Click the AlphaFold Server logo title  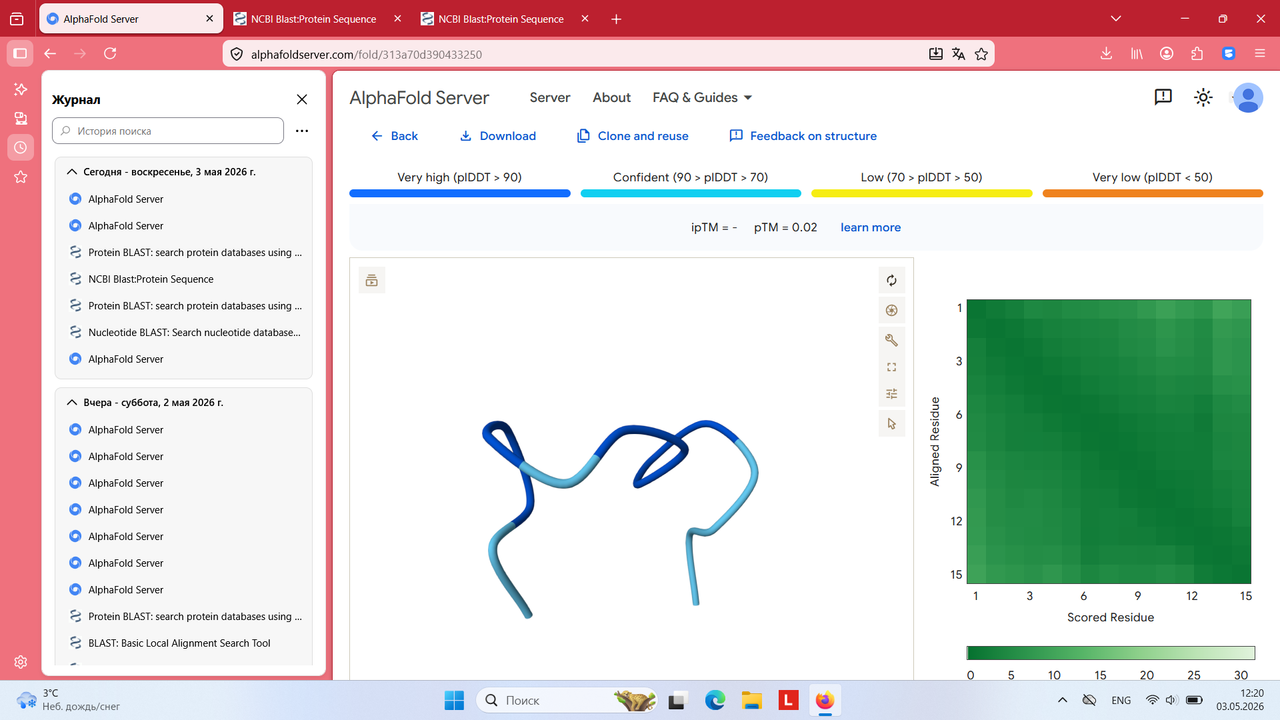point(419,98)
